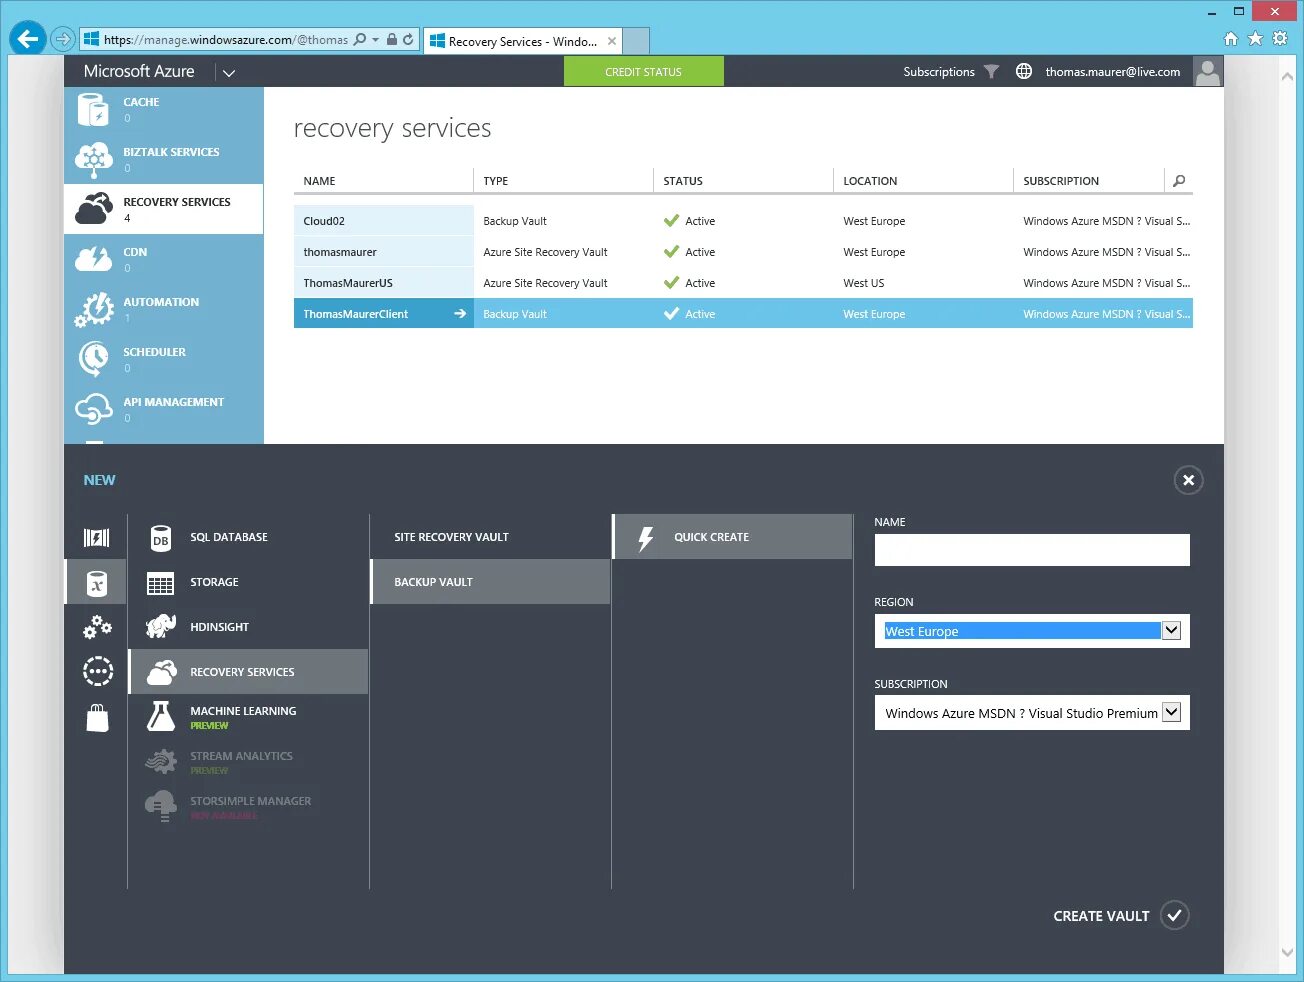Click the West US location cell
The width and height of the screenshot is (1304, 982).
(863, 283)
